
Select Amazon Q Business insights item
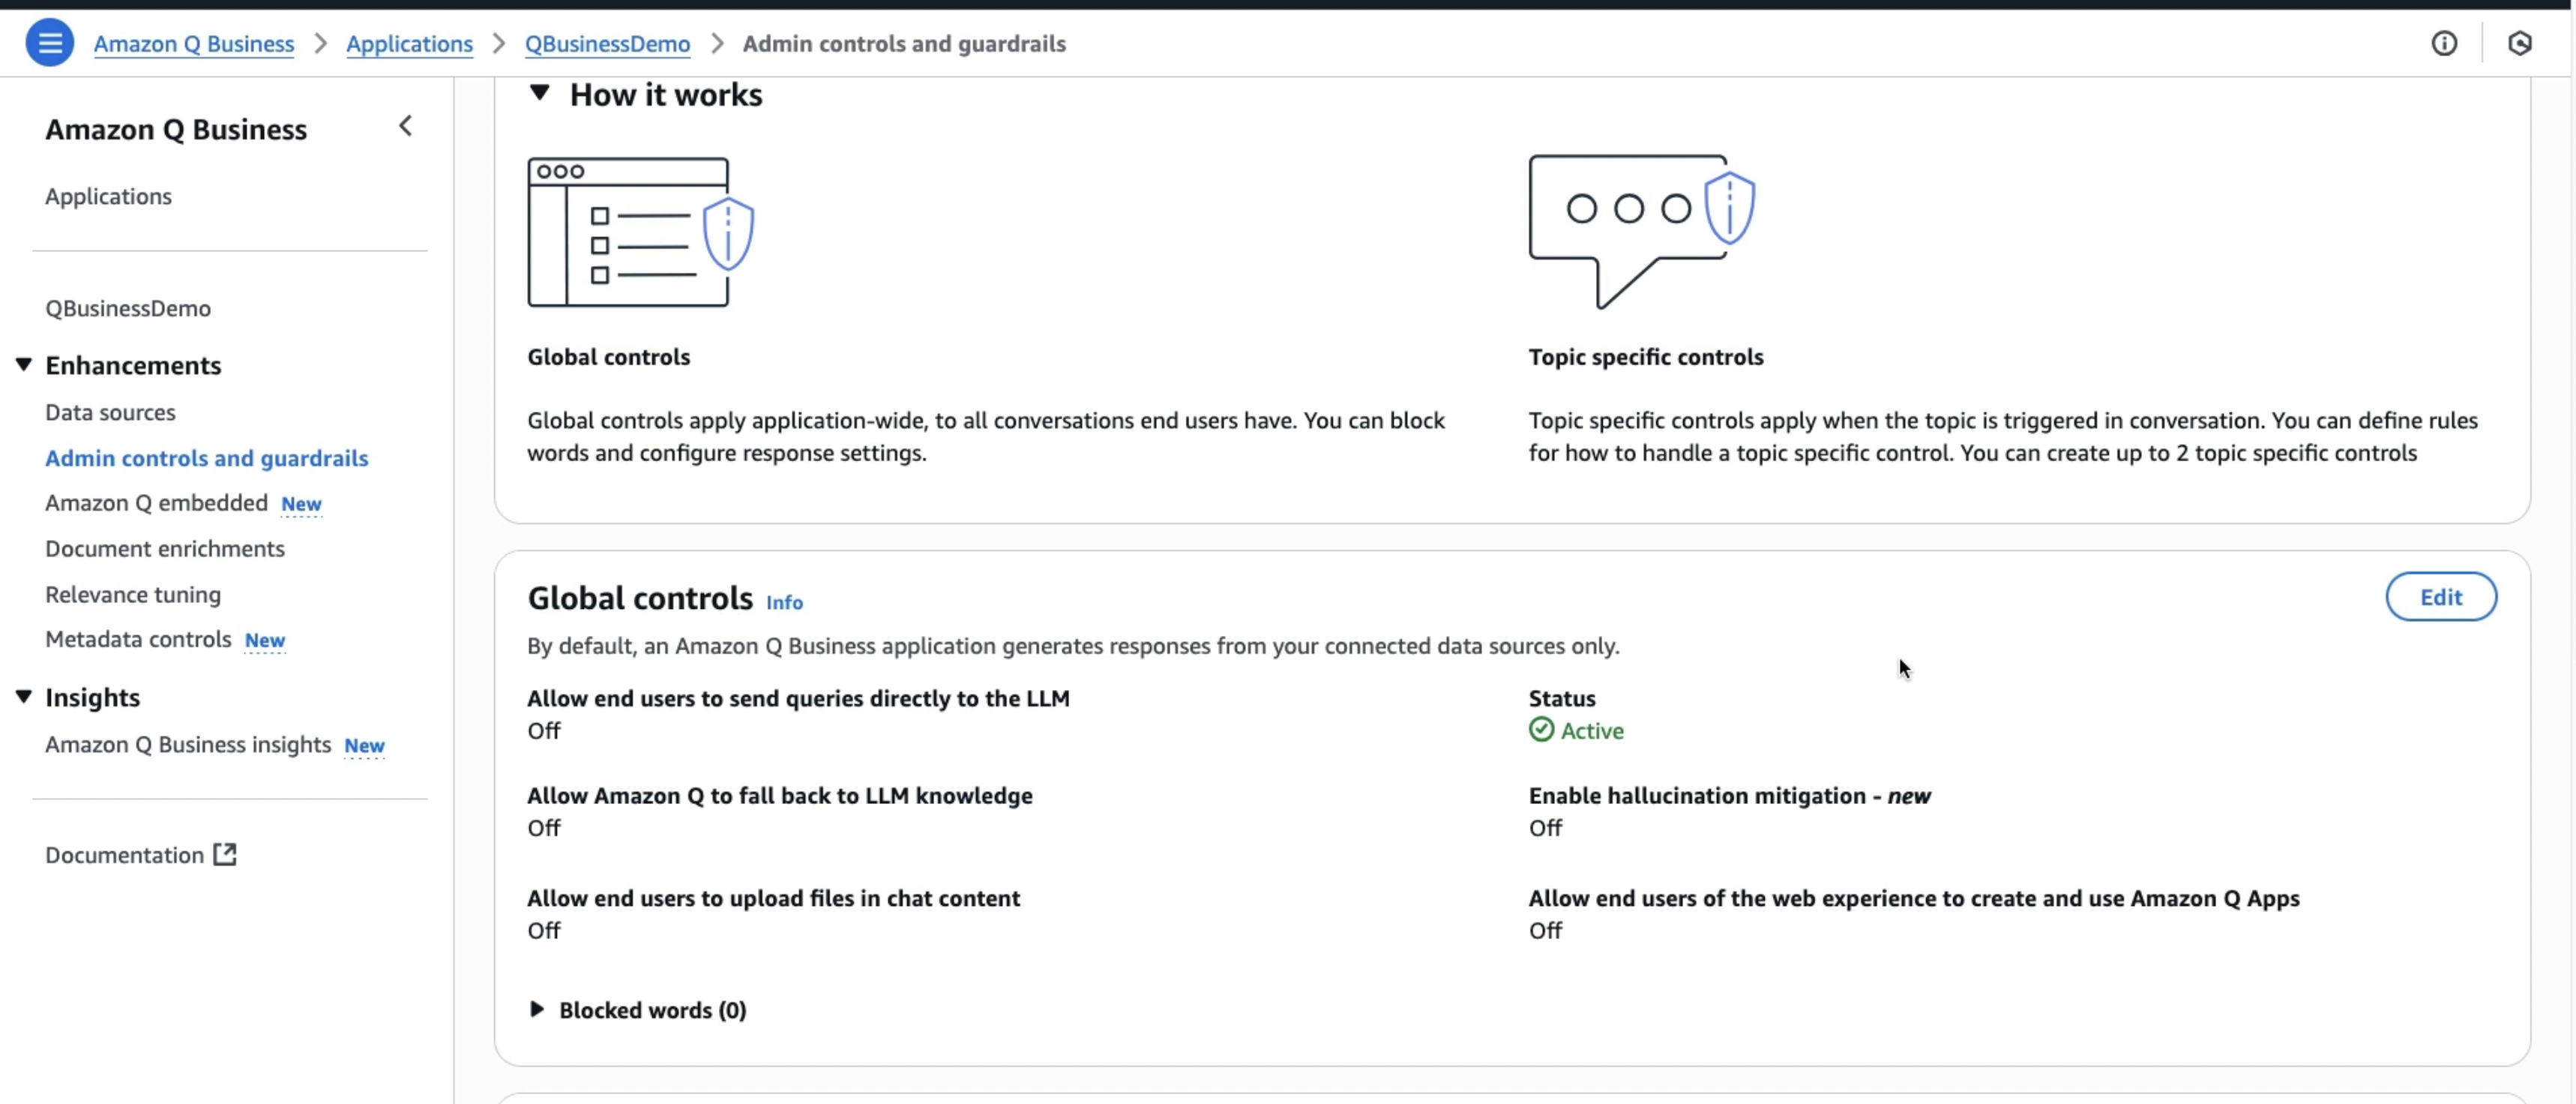[x=188, y=744]
